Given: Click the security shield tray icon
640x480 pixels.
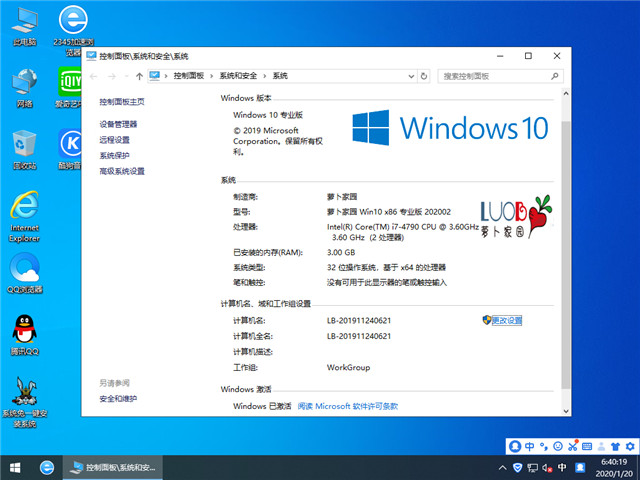Looking at the screenshot, I should pos(517,468).
